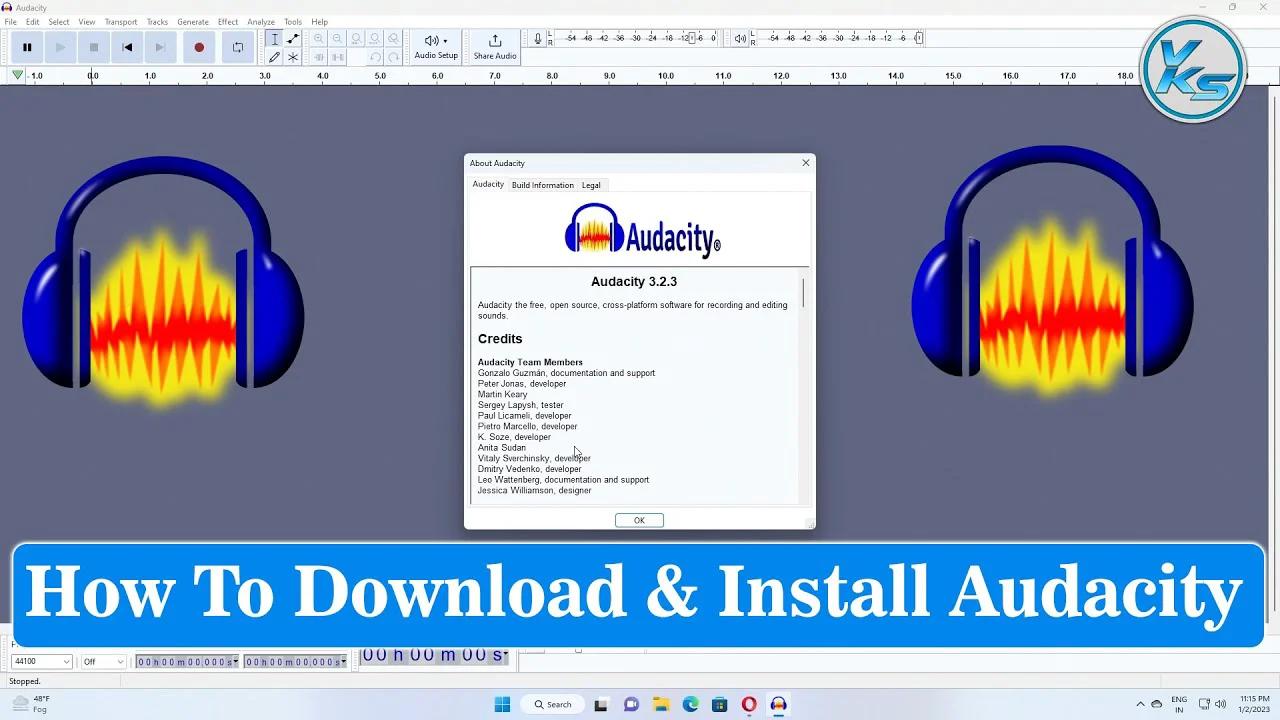Click OK in the About Audacity dialog
This screenshot has width=1280, height=720.
coord(638,520)
